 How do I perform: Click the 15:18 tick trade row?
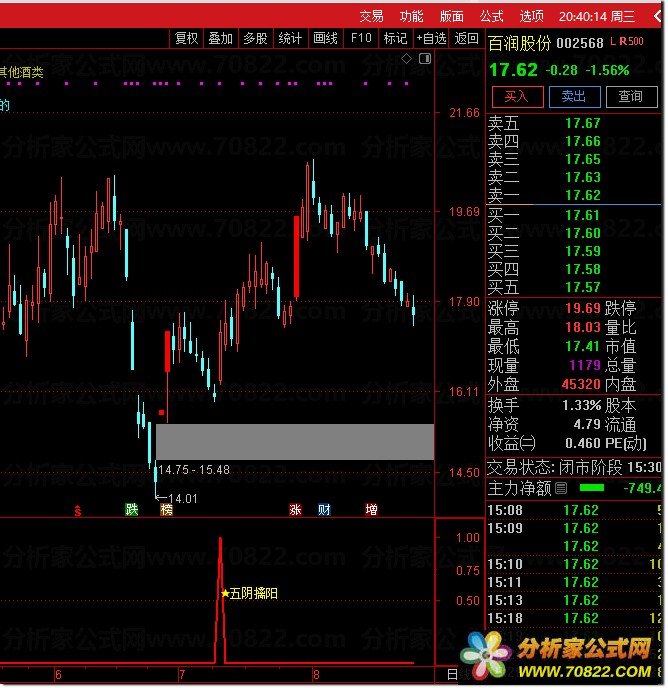575,618
